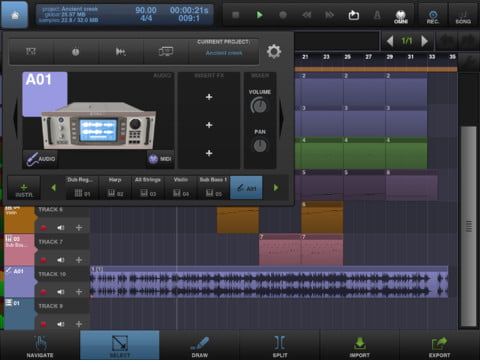Adjust the Volume knob in mixer
The height and width of the screenshot is (360, 480).
coord(259,106)
